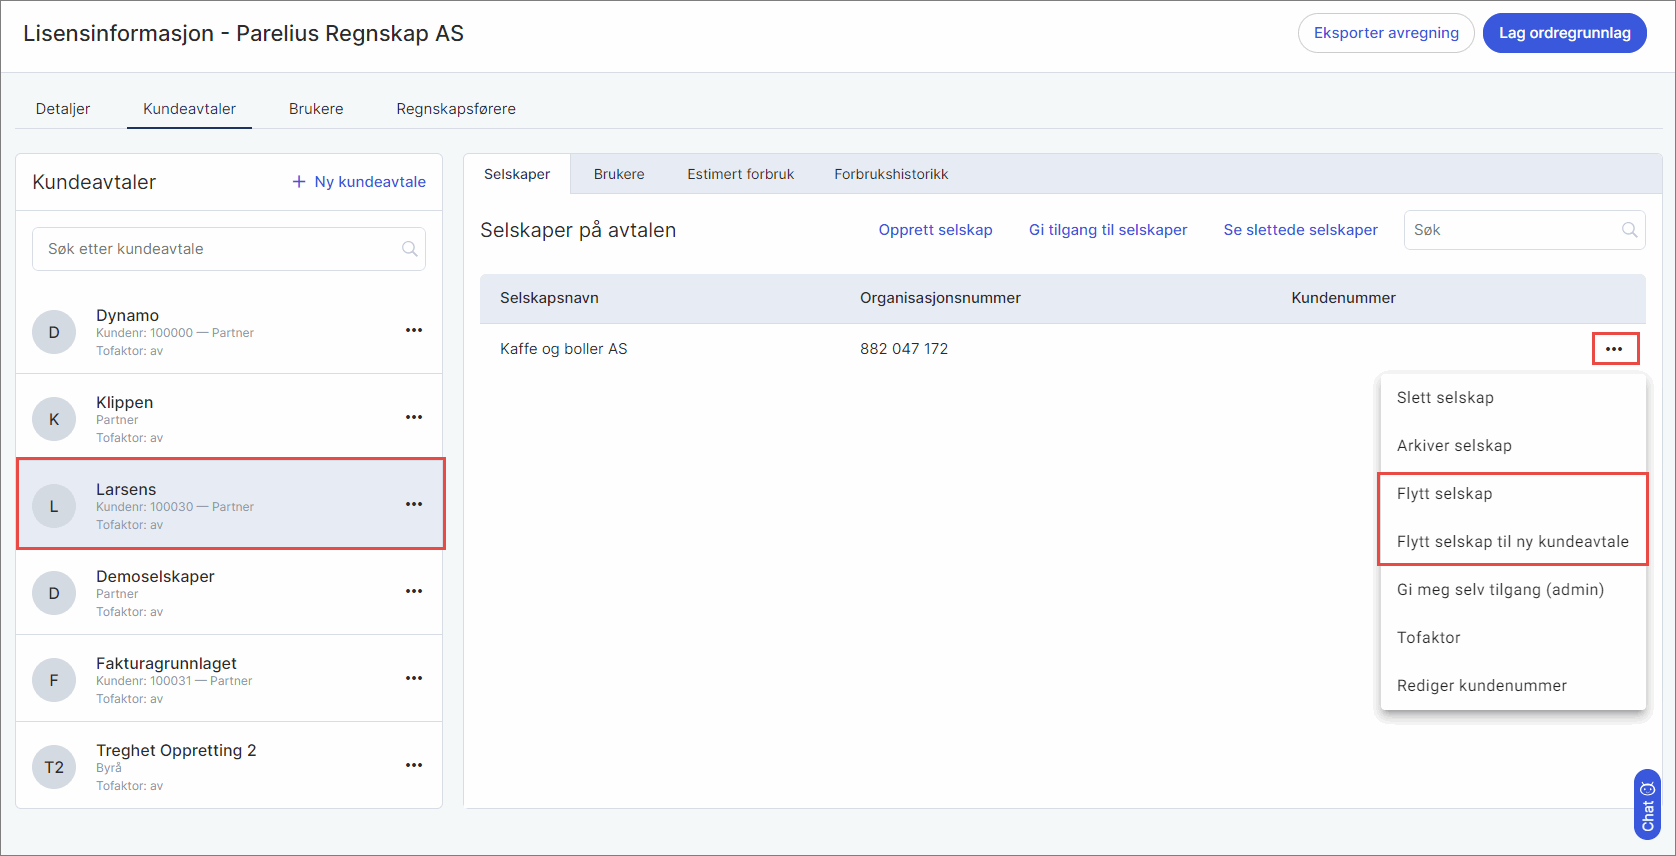Expand more options for Larsens agreement
1676x856 pixels.
click(414, 504)
